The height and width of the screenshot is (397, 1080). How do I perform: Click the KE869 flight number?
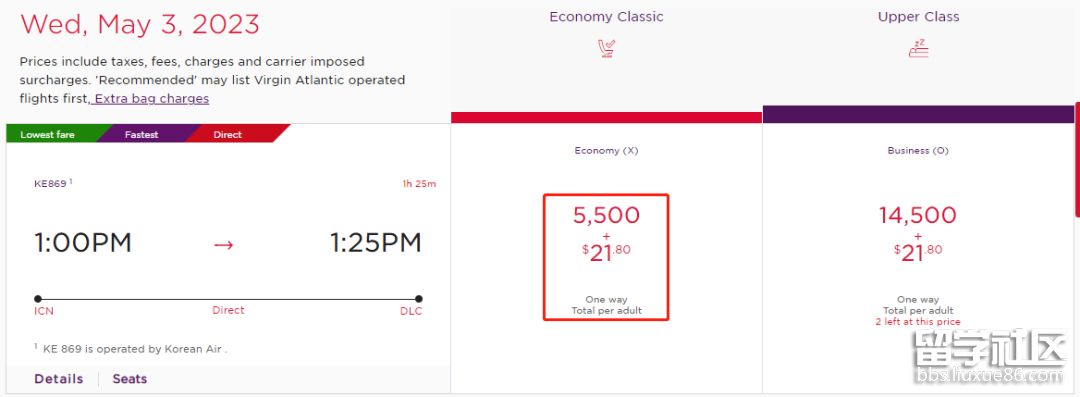[50, 183]
